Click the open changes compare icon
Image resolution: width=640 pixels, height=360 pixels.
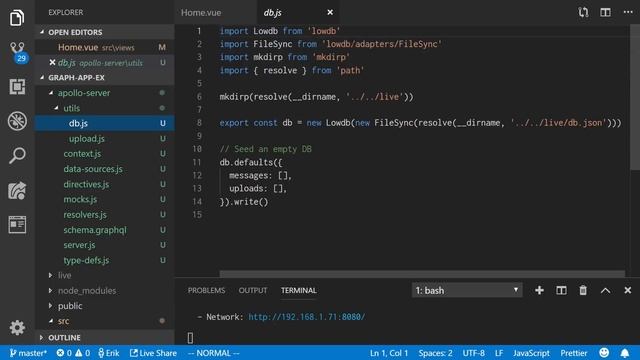pos(583,12)
